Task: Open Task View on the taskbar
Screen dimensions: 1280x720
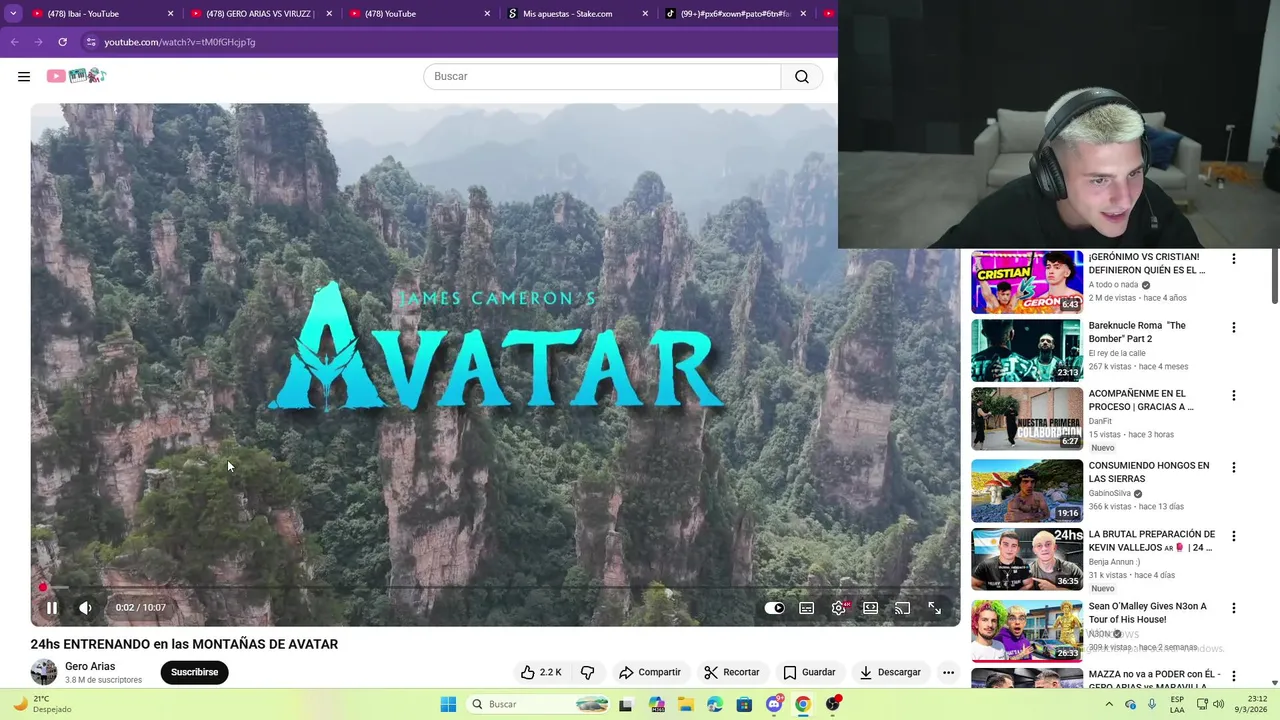Action: (x=626, y=704)
